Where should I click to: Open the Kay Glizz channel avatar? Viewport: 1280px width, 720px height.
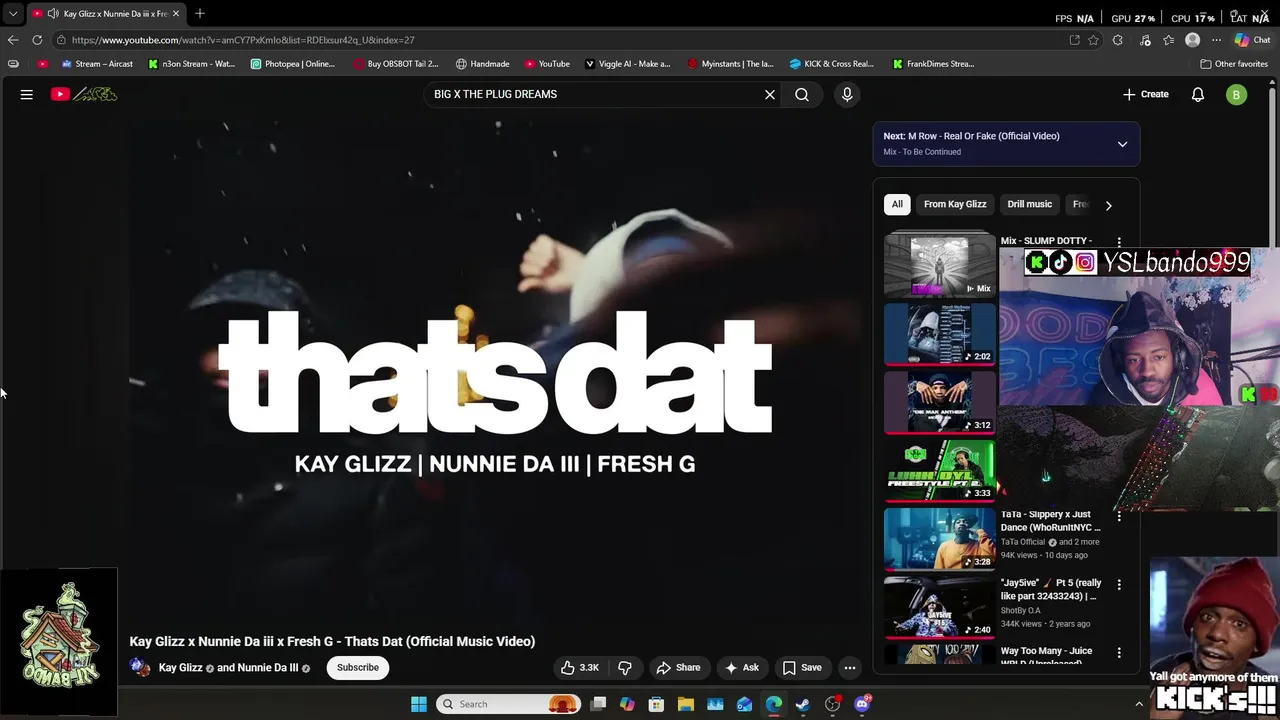coord(141,668)
